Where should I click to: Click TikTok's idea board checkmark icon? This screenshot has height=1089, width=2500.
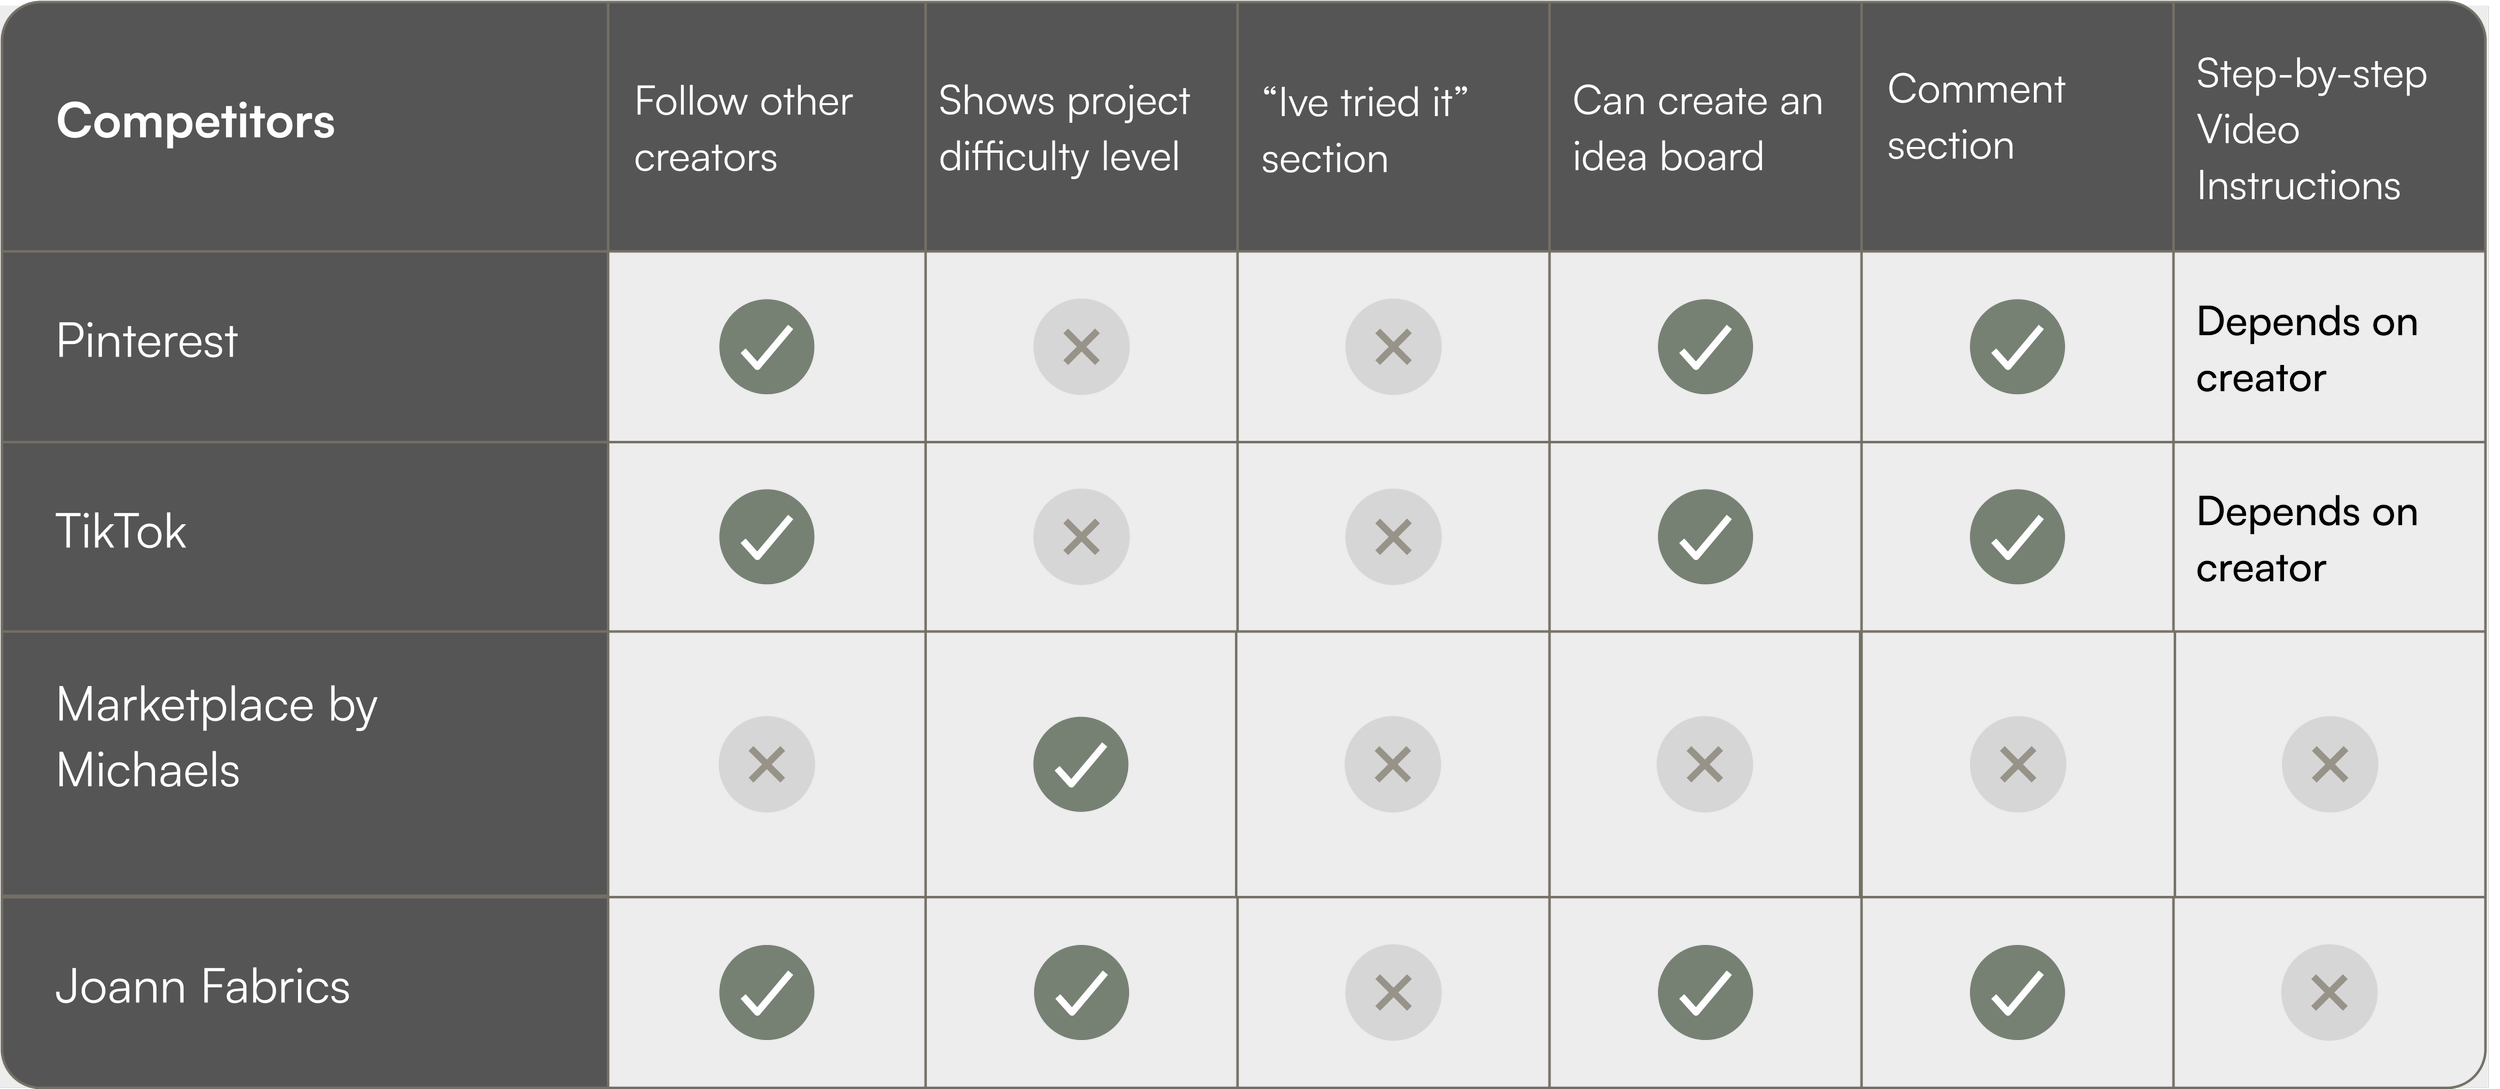point(1705,537)
